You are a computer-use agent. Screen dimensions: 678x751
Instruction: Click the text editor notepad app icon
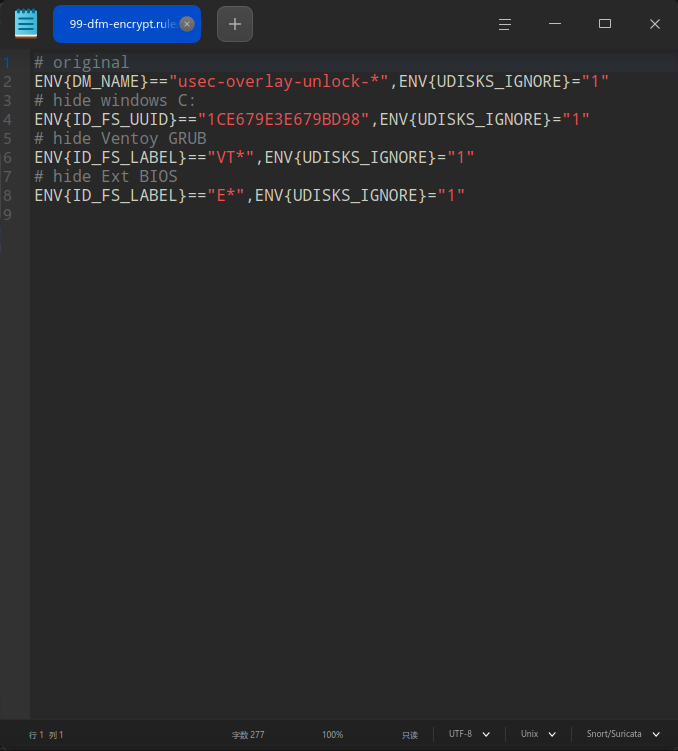[x=26, y=23]
